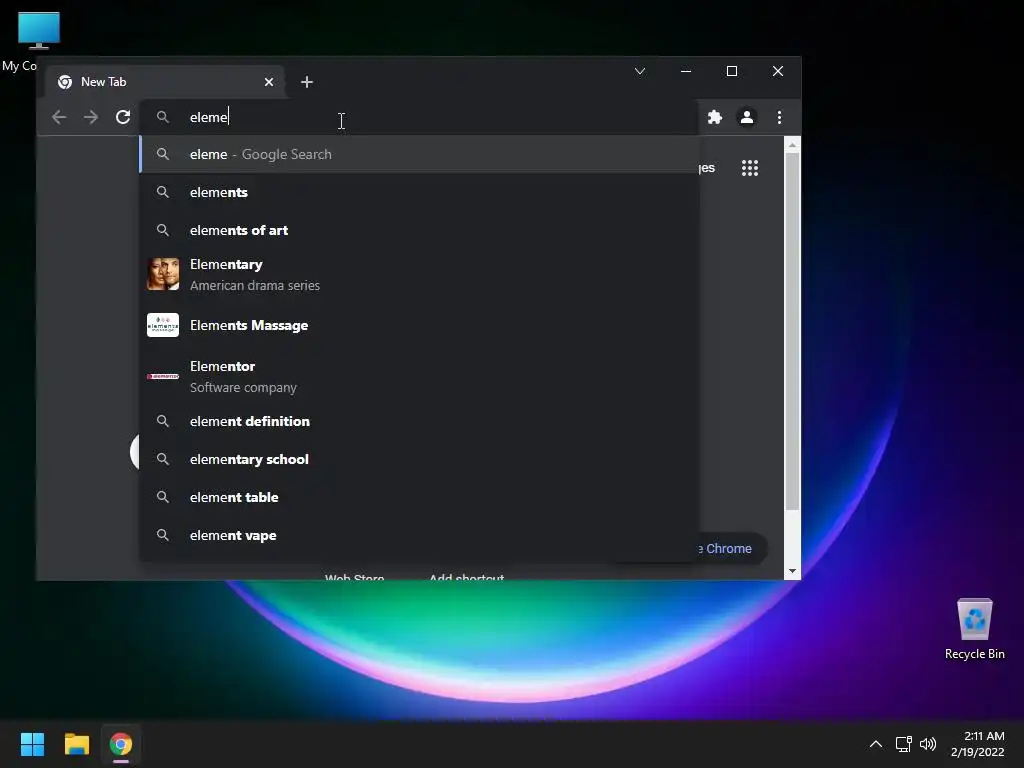Screen dimensions: 1024x768
Task: Choose the 'elements' suggestion
Action: [x=419, y=192]
